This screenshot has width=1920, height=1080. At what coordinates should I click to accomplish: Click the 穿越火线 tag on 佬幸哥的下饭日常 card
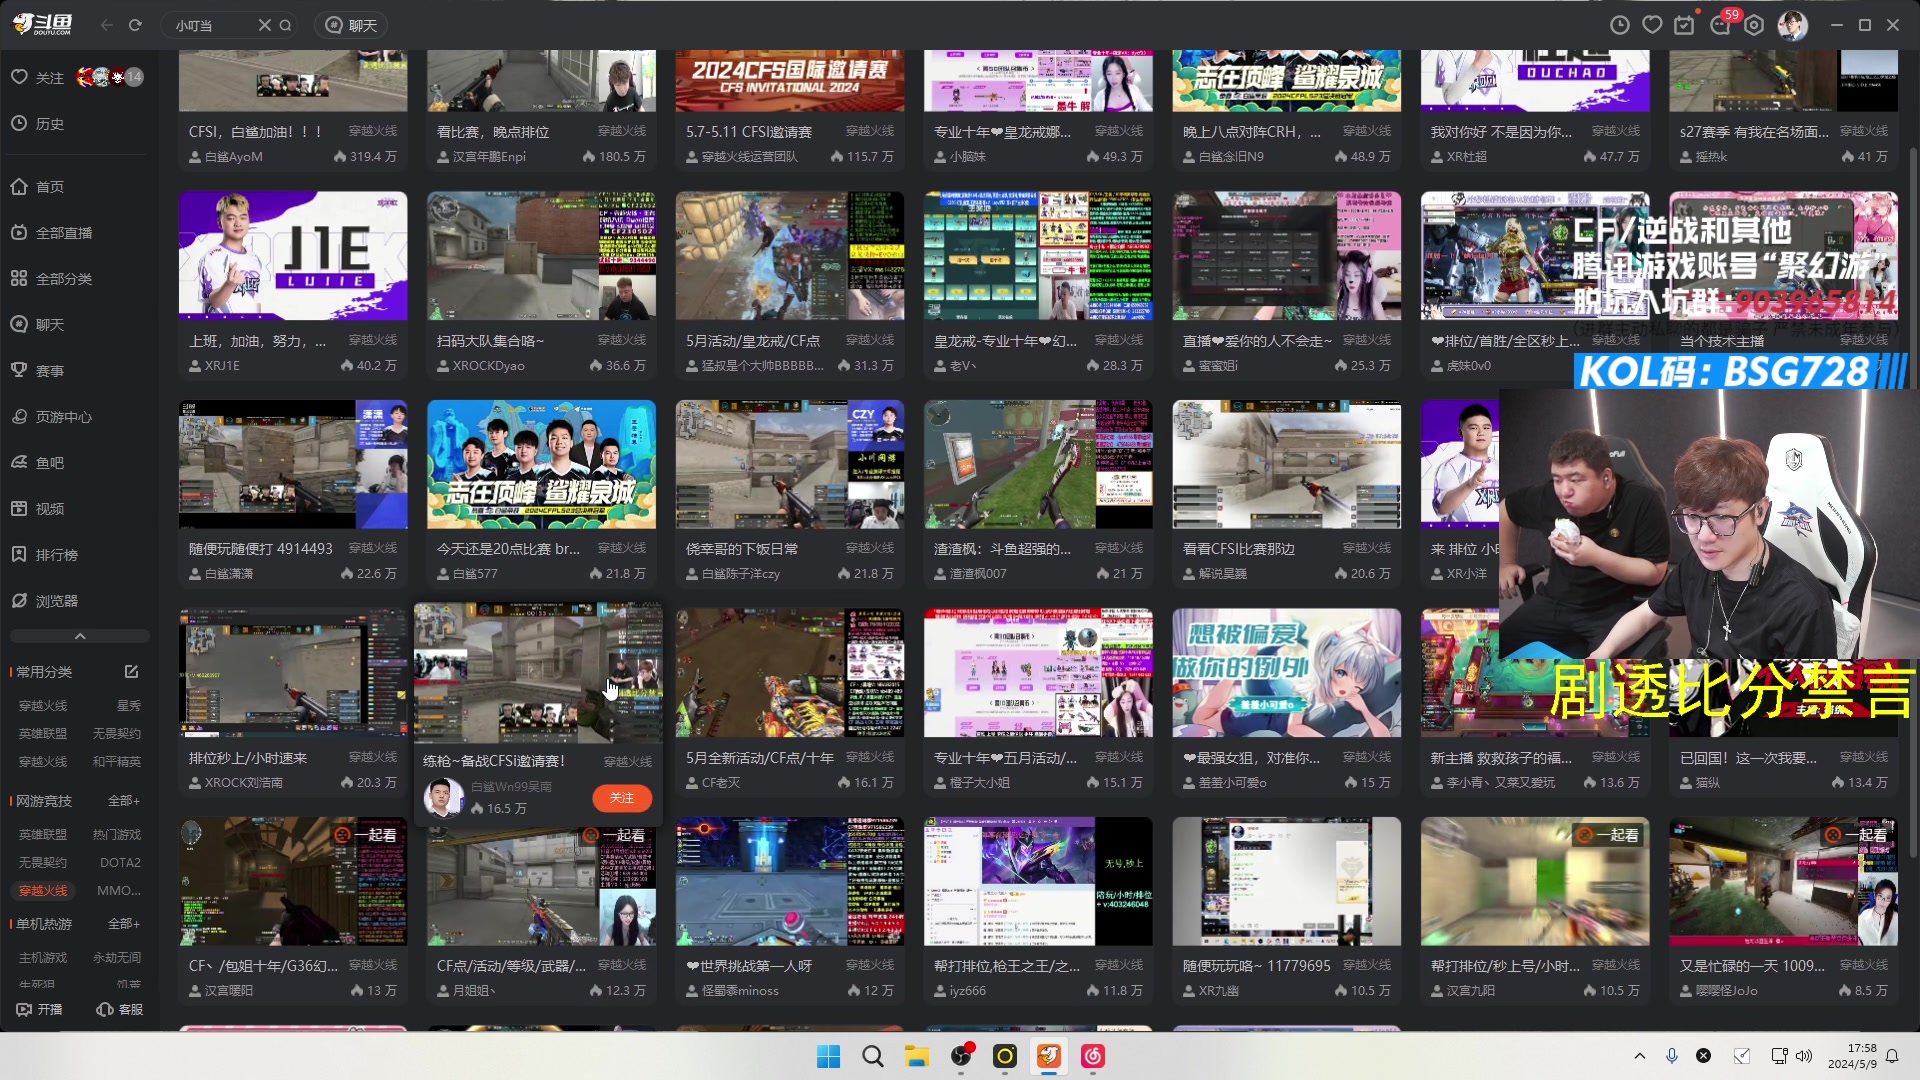(870, 548)
